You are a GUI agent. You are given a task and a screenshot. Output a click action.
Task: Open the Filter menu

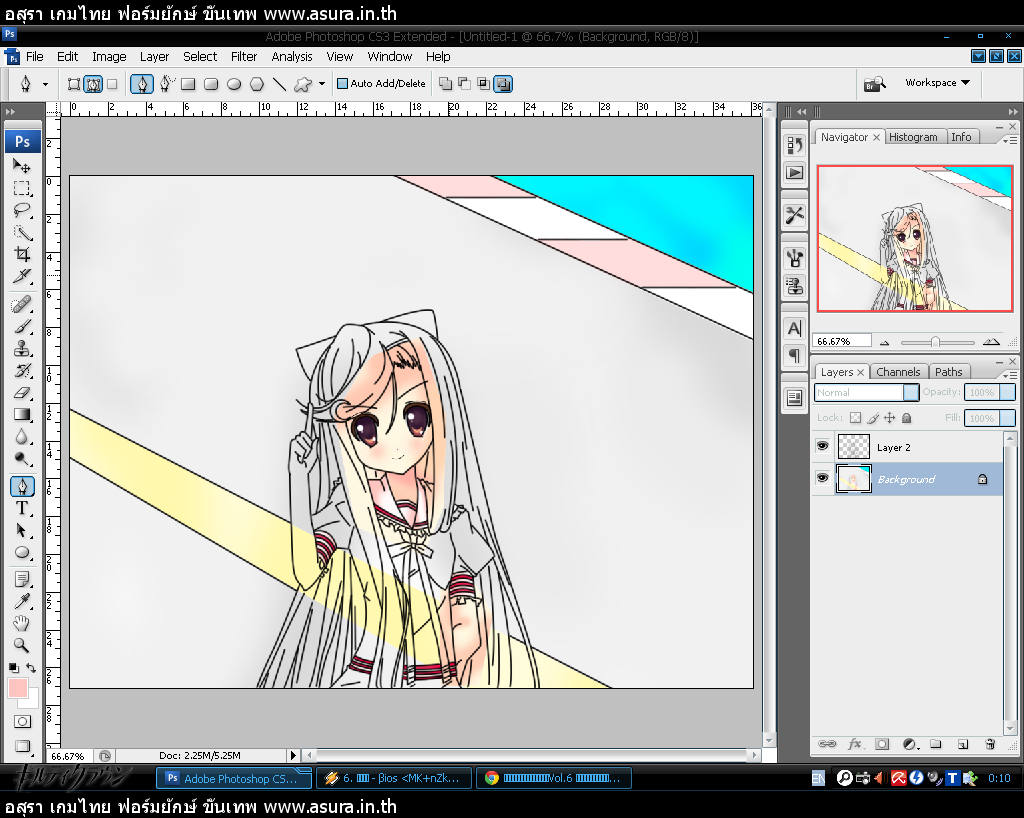(x=244, y=57)
